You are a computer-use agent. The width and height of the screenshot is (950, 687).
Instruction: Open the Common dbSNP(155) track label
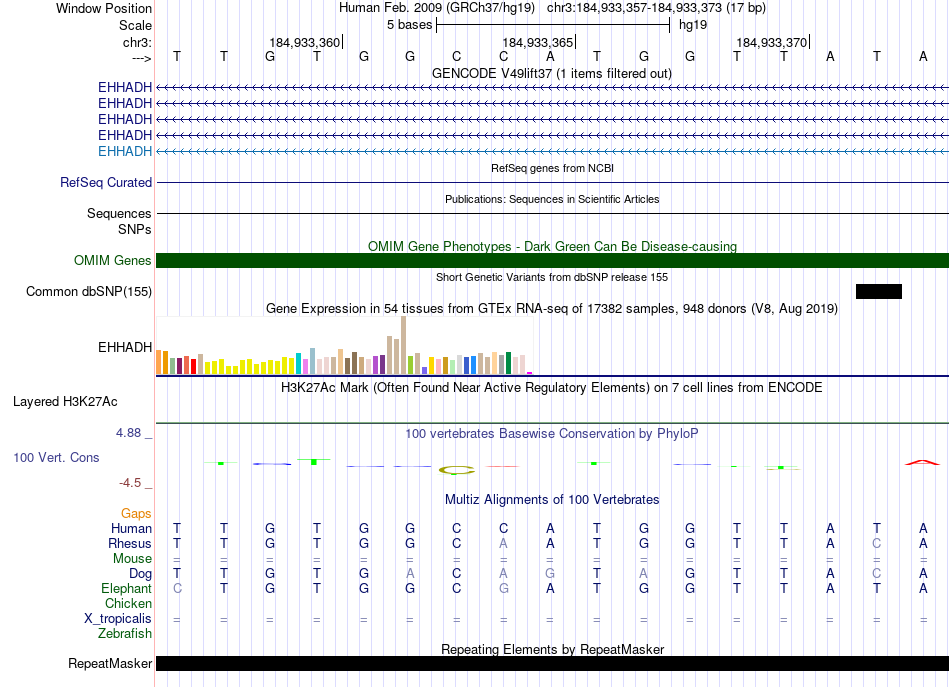click(89, 291)
